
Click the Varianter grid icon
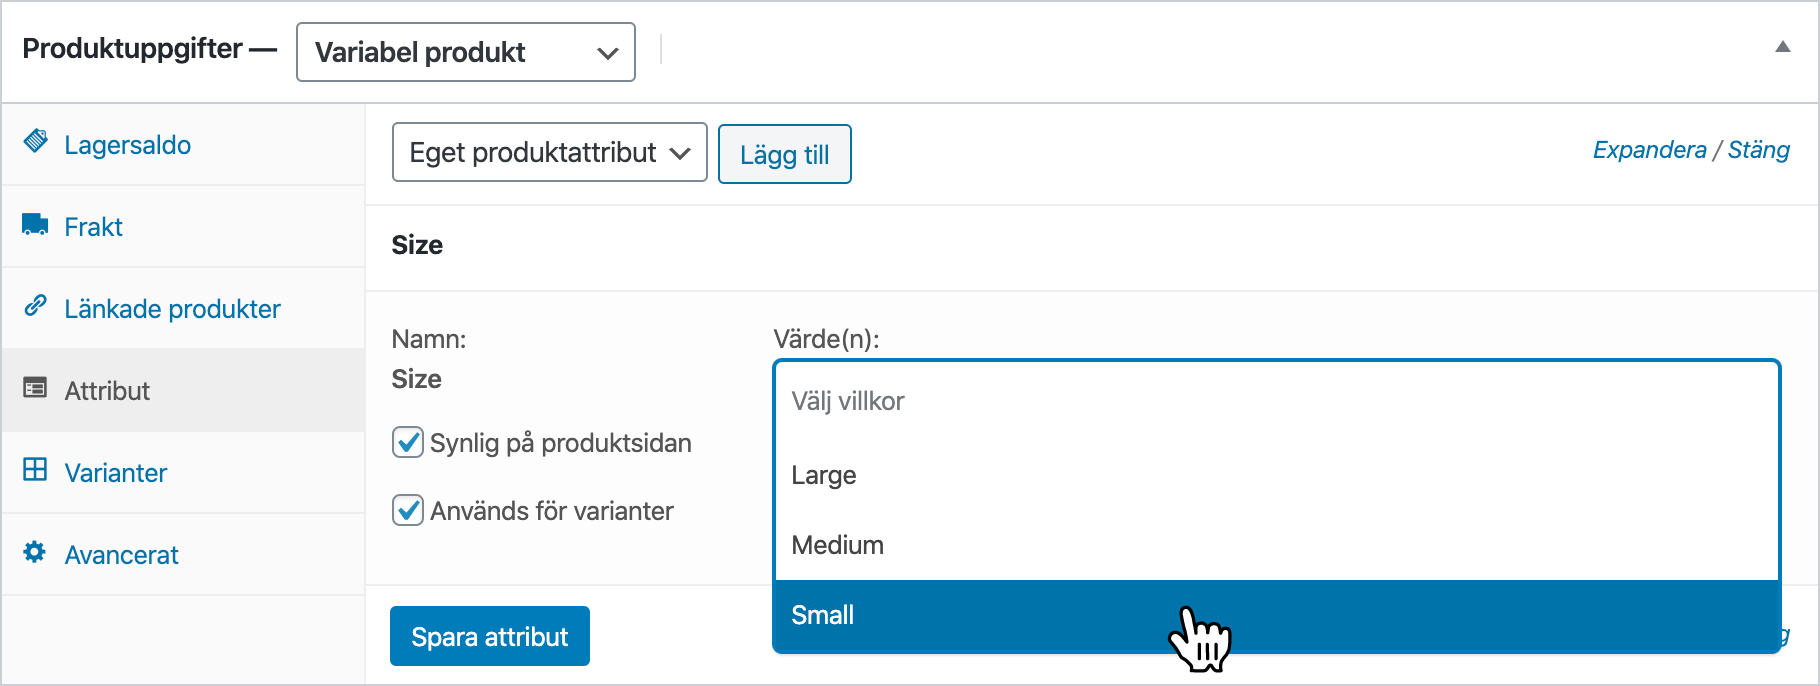coord(35,470)
